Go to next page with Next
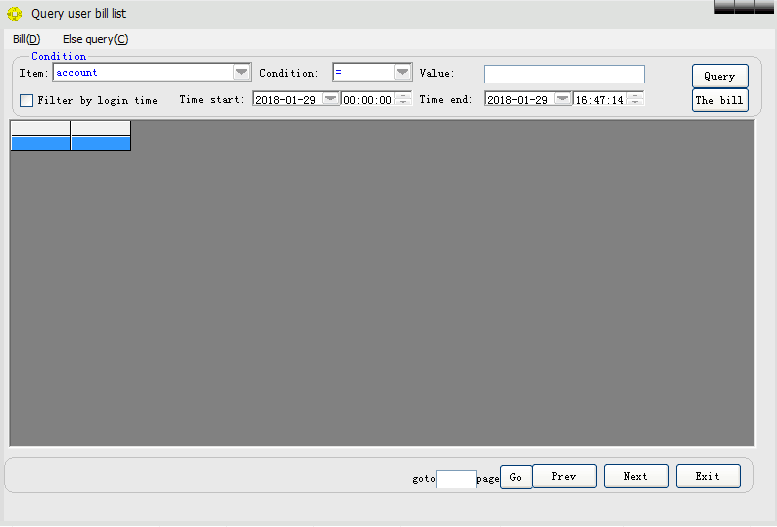Screen dimensions: 777x527 click(x=636, y=476)
